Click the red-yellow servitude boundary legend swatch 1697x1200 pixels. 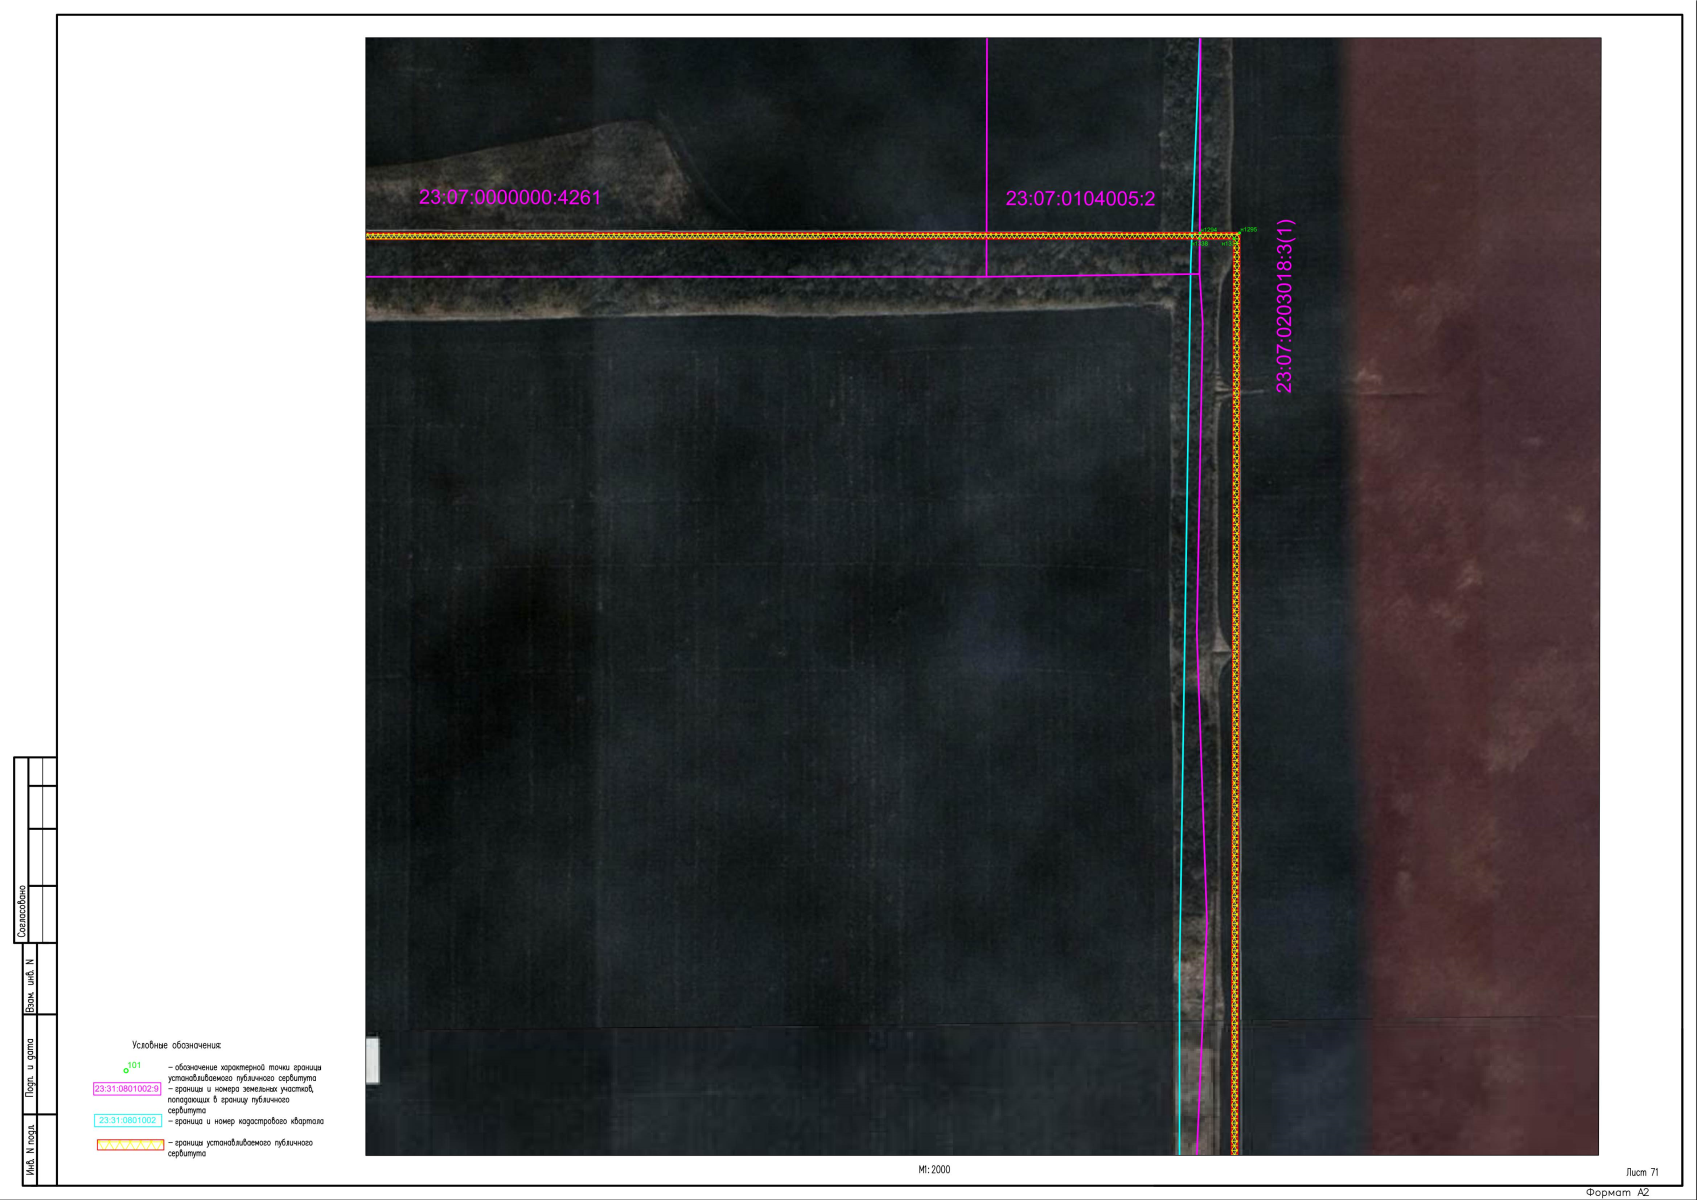[x=130, y=1145]
